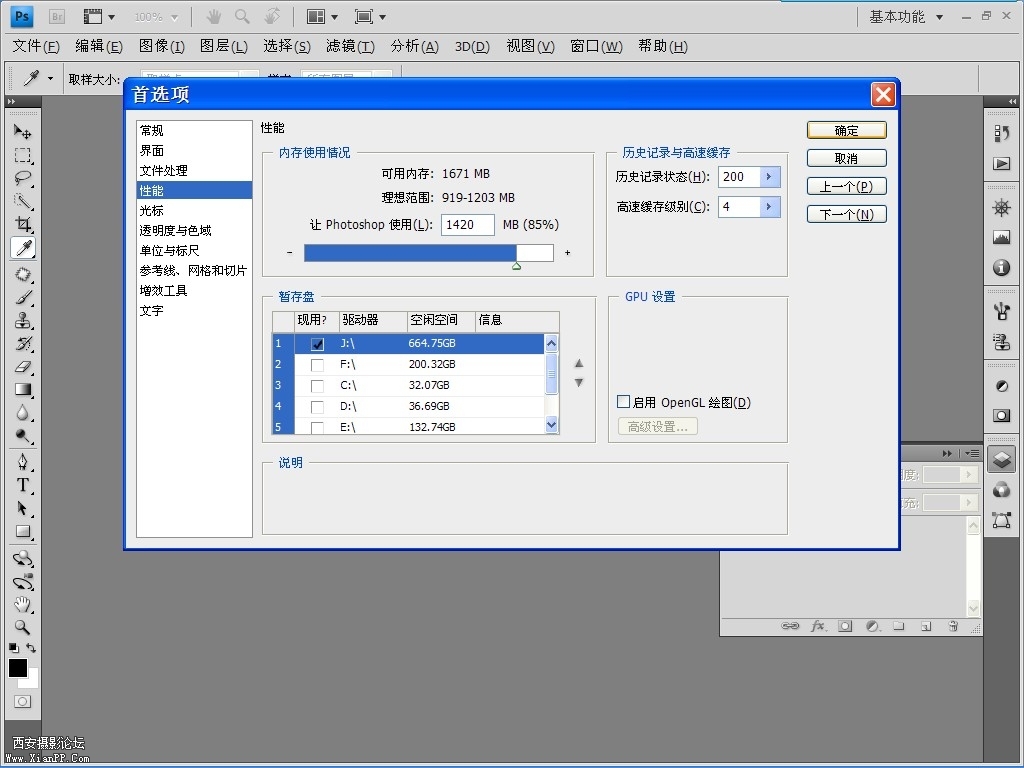
Task: Expand the 基本功能 workspace switcher
Action: (906, 16)
